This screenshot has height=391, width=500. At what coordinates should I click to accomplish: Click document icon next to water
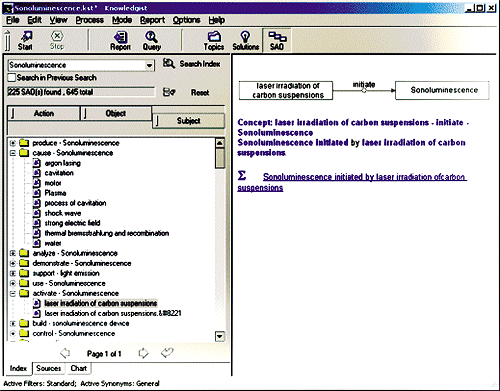point(37,243)
